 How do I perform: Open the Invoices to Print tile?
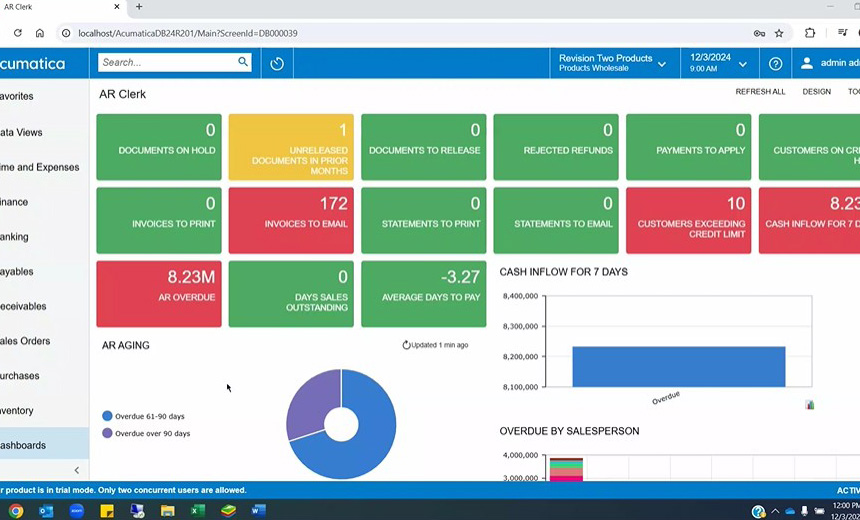[x=159, y=221]
